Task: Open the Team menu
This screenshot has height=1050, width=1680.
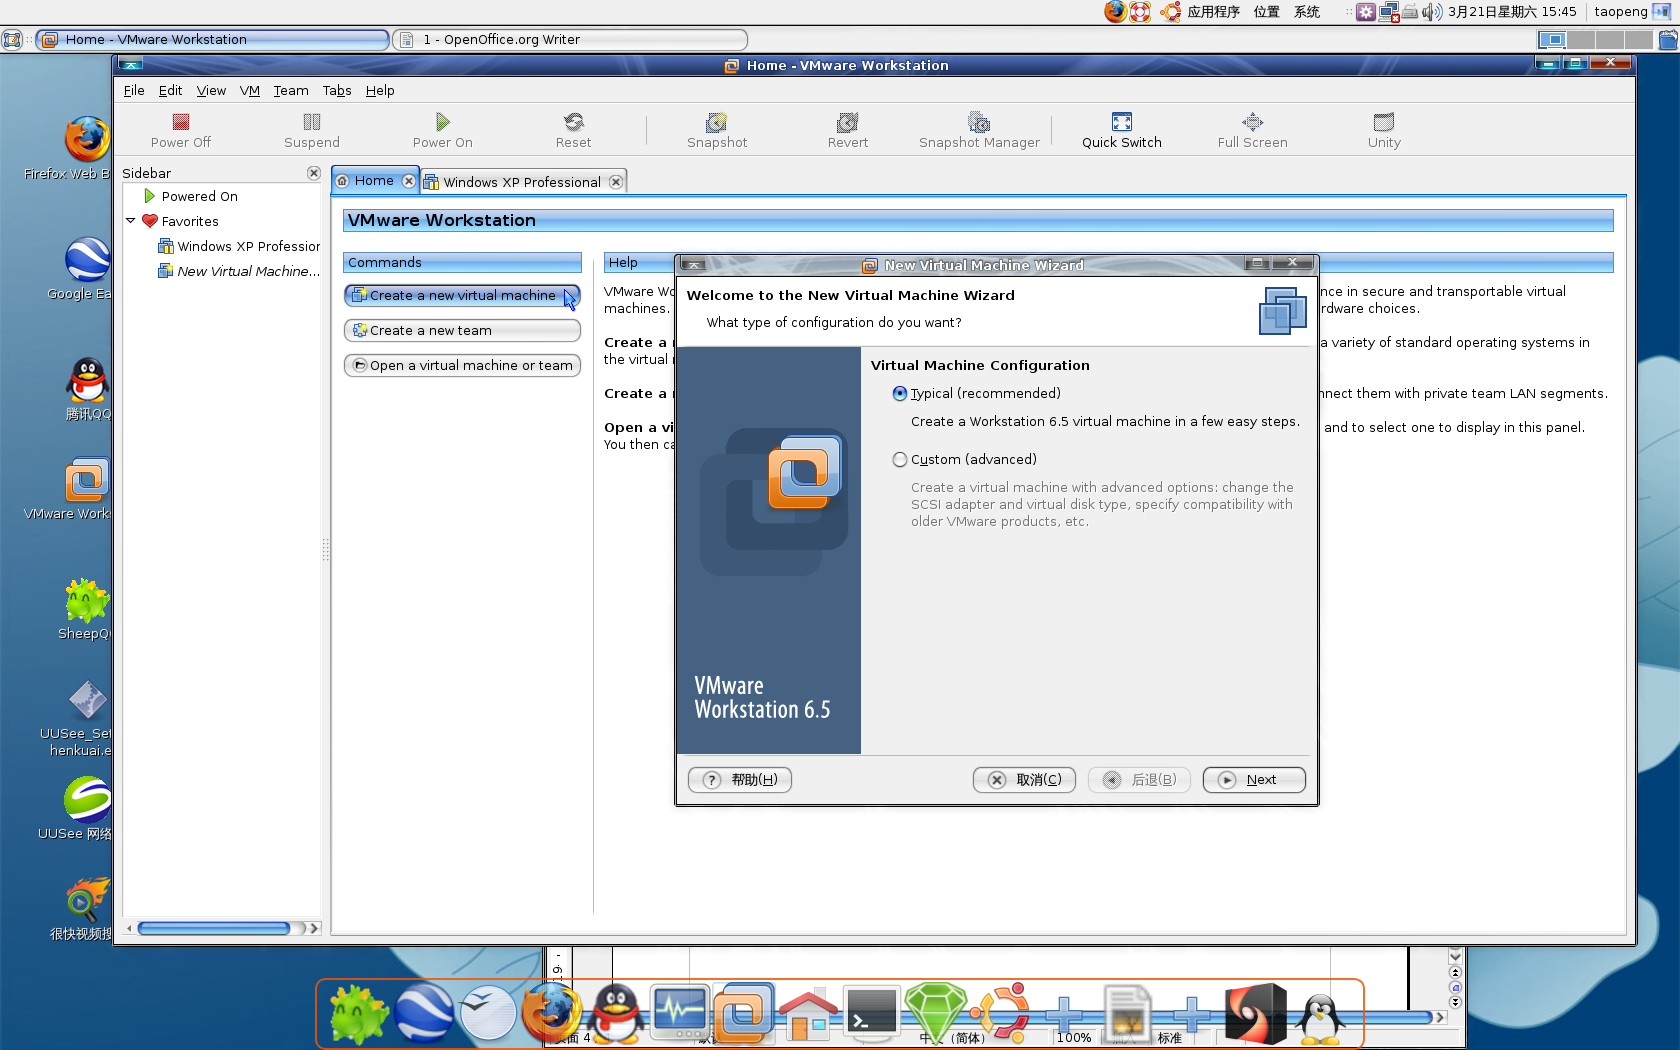Action: (291, 90)
